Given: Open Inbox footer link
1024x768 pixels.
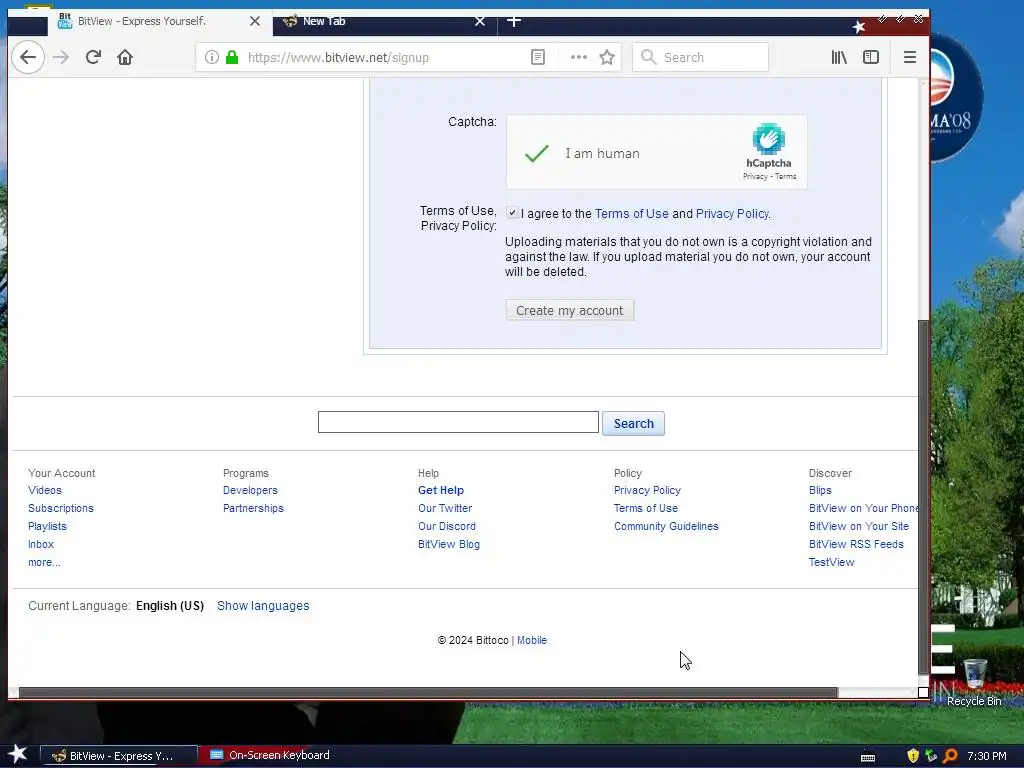Looking at the screenshot, I should 41,544.
